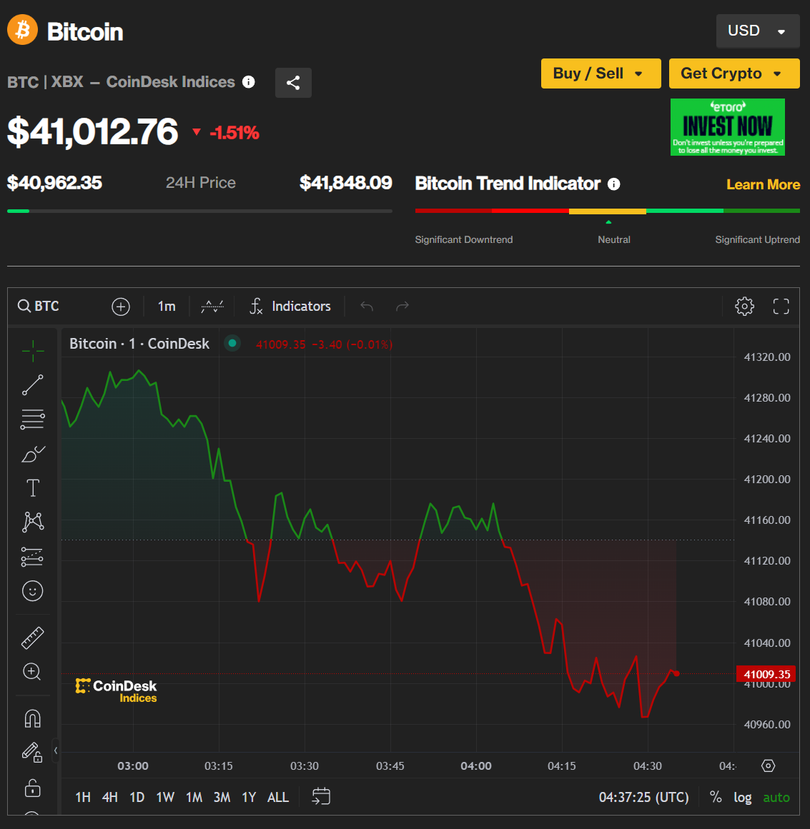Screen dimensions: 810x829
Task: Select the brush drawing tool
Action: tap(32, 454)
